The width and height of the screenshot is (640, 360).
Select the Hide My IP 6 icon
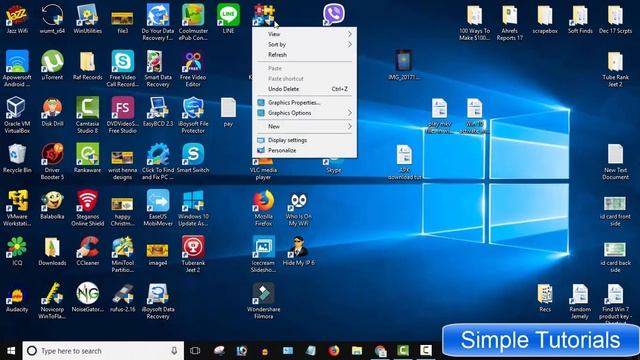coord(299,251)
